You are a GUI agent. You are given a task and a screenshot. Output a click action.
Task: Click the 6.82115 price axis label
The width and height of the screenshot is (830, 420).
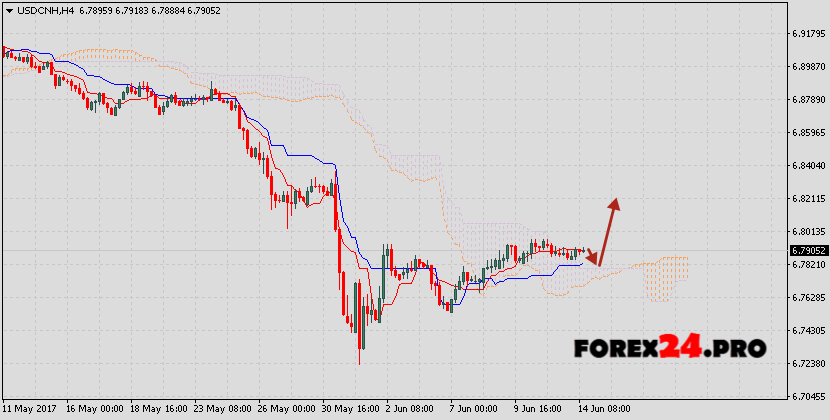point(807,198)
